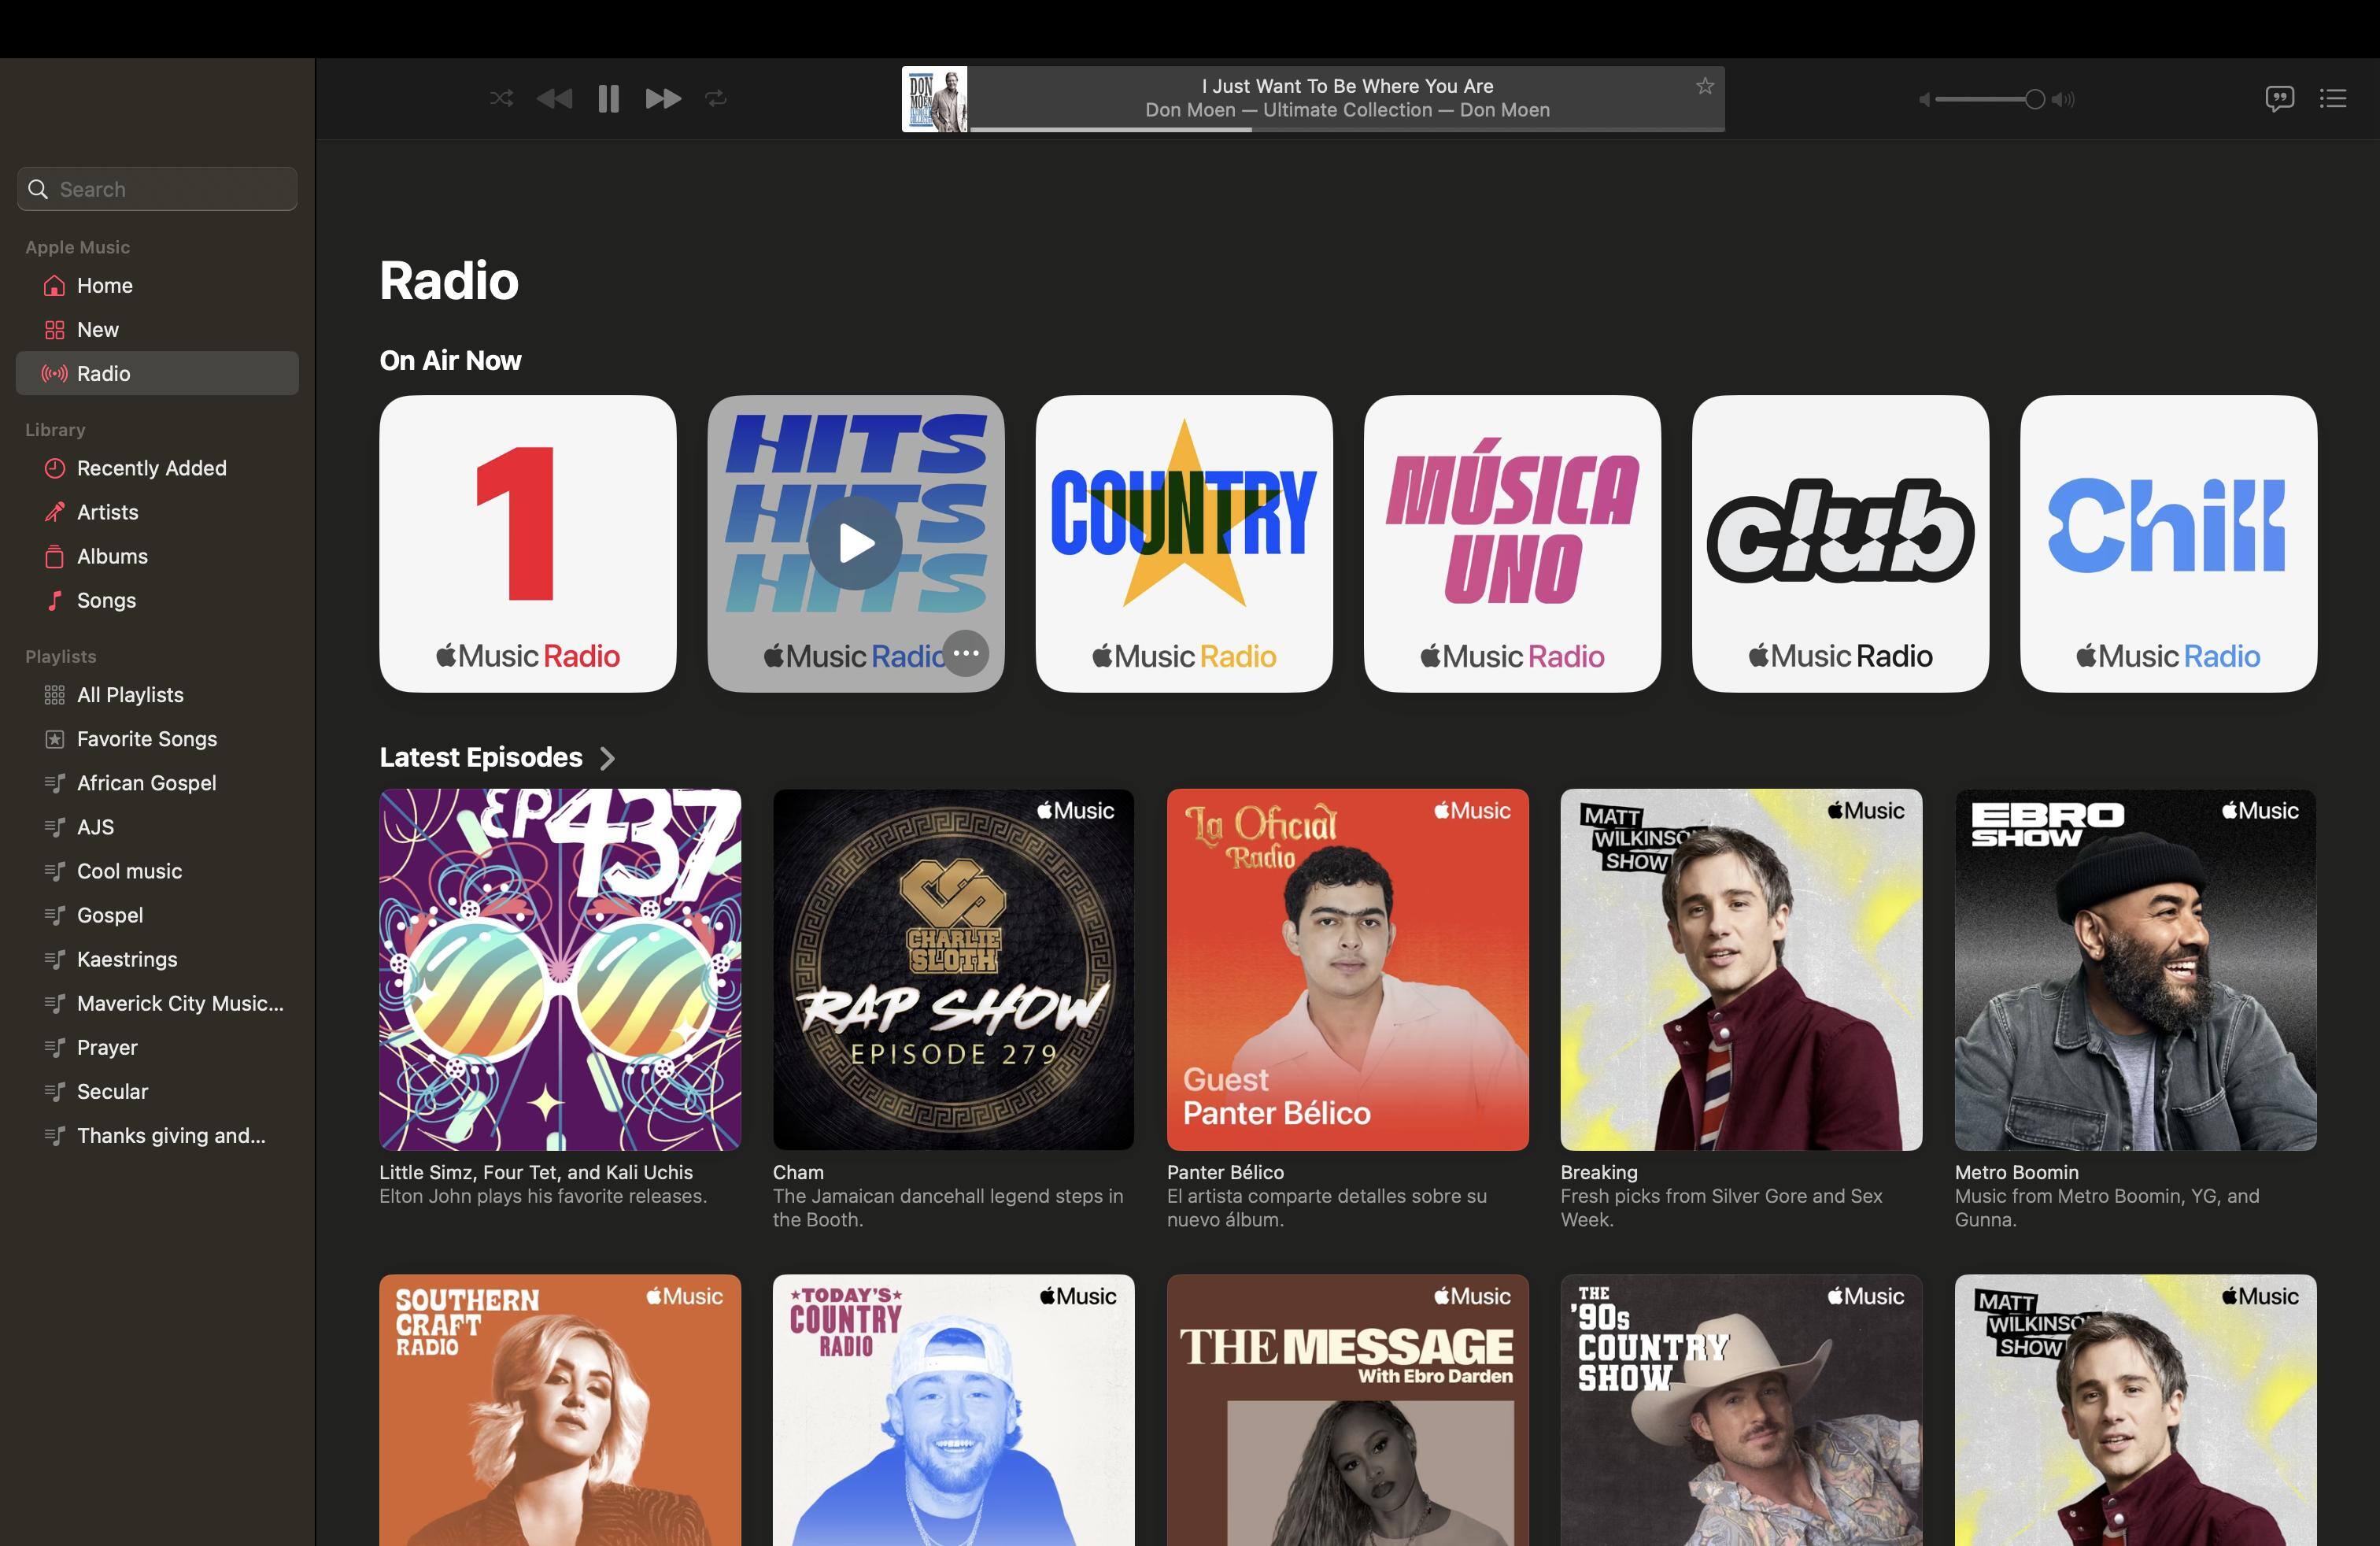Show the Playing Next queue list
This screenshot has height=1546, width=2380.
2333,98
